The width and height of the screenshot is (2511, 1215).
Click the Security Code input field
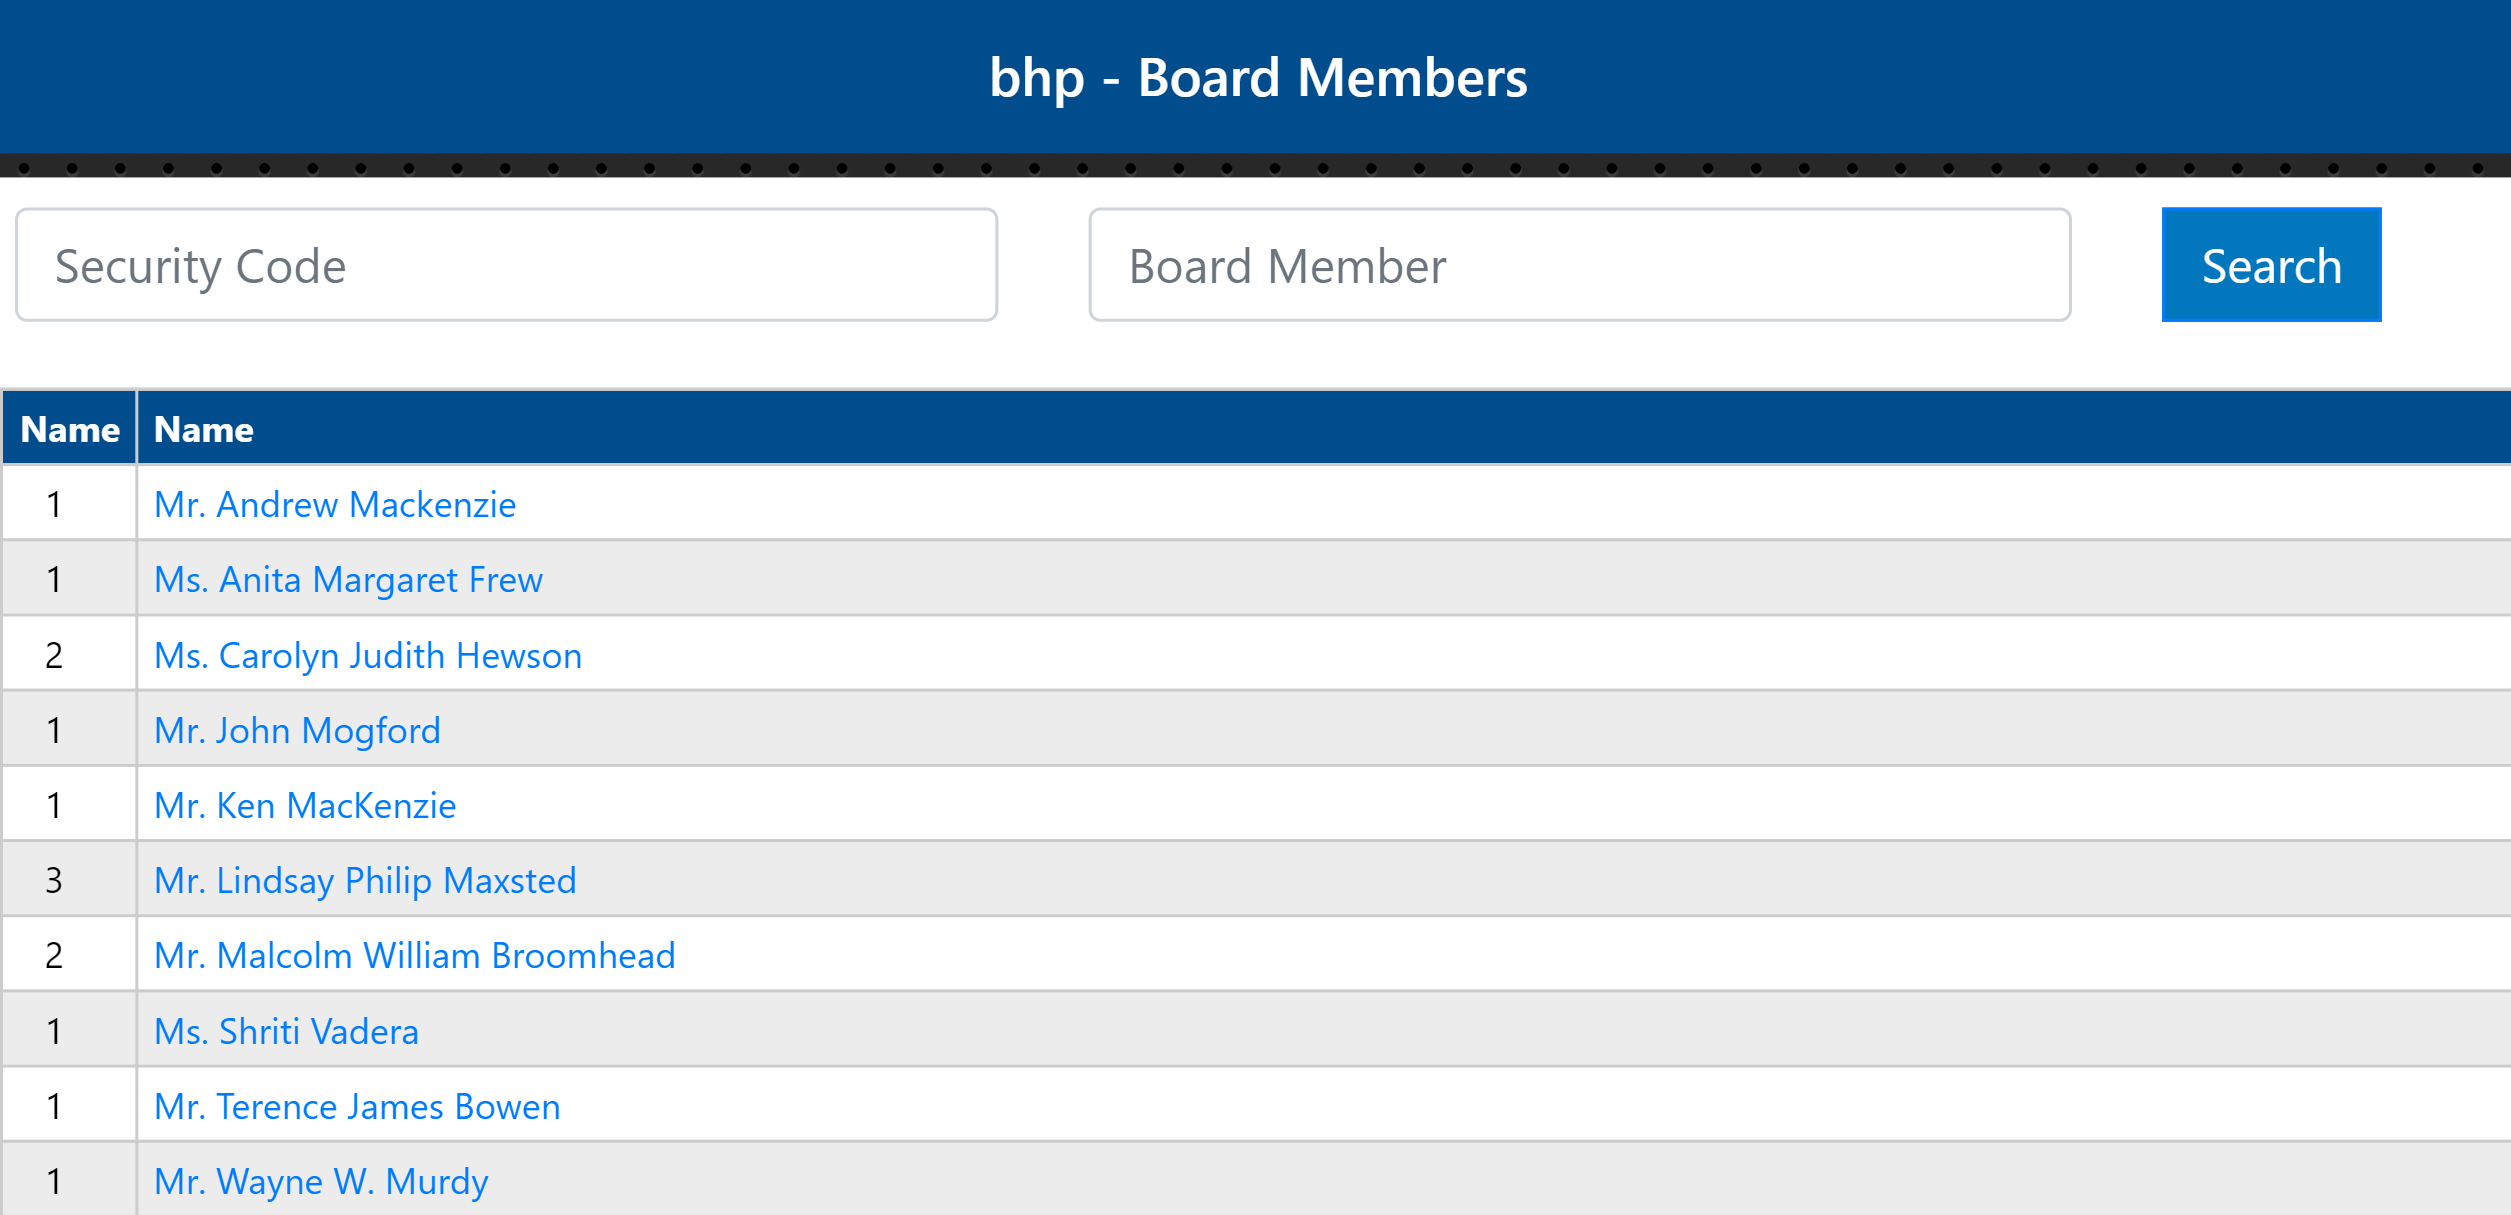pyautogui.click(x=506, y=265)
